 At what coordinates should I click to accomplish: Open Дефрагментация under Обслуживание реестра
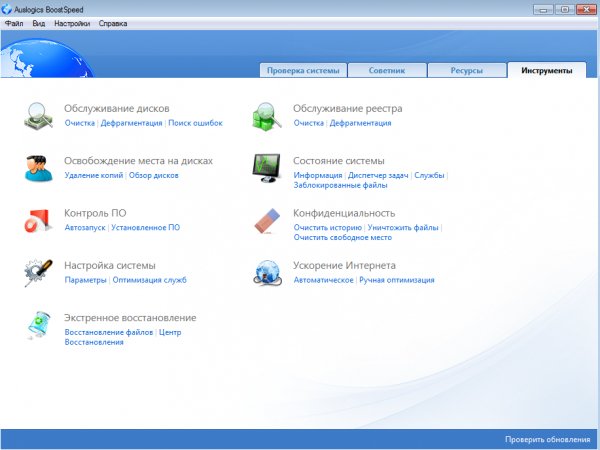pos(360,123)
